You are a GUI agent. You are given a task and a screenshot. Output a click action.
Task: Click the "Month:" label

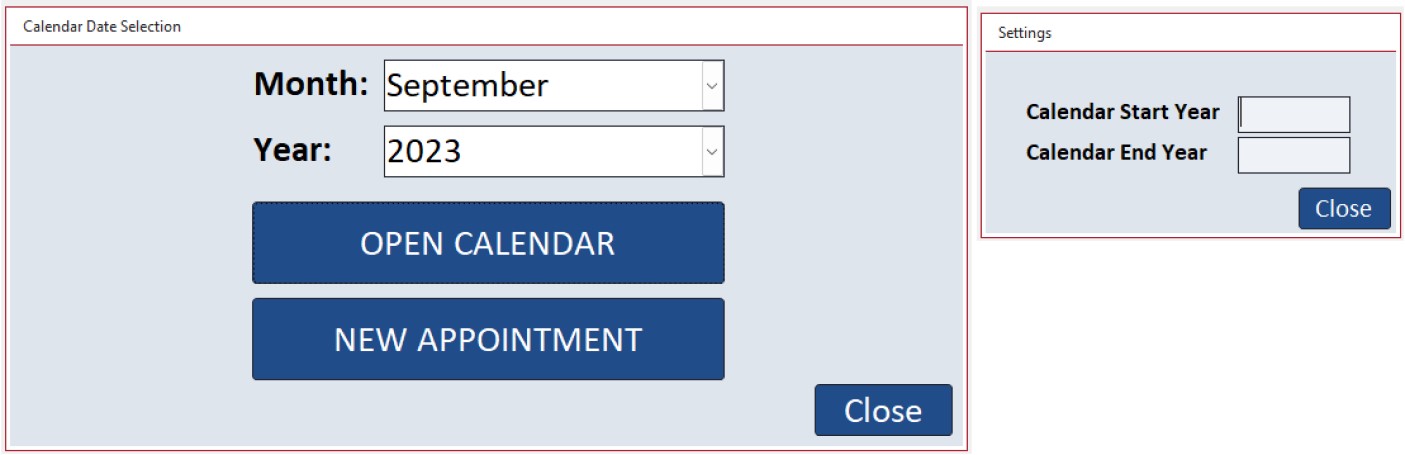tap(311, 85)
